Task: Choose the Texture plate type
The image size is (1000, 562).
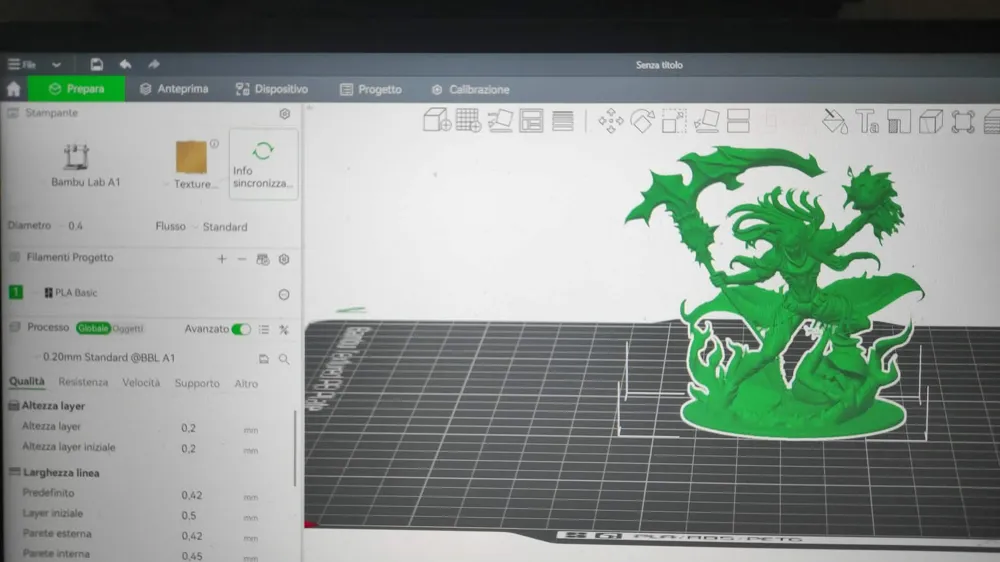Action: (x=192, y=165)
